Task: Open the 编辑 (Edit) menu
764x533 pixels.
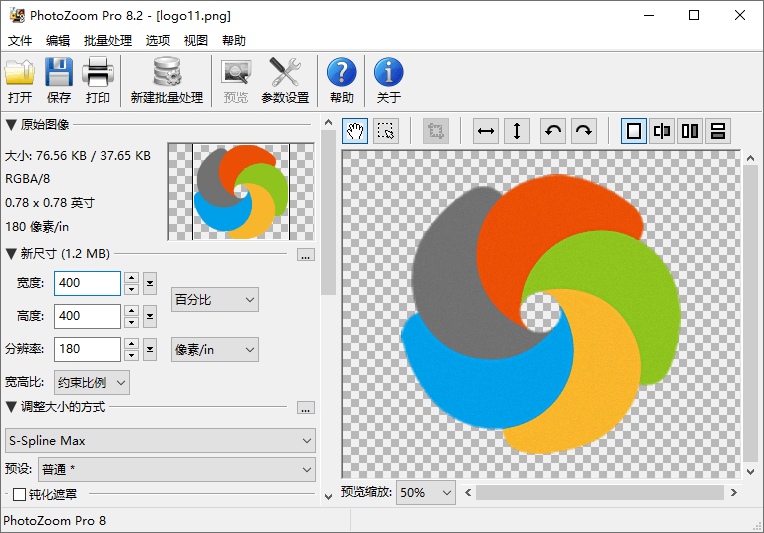Action: [58, 40]
